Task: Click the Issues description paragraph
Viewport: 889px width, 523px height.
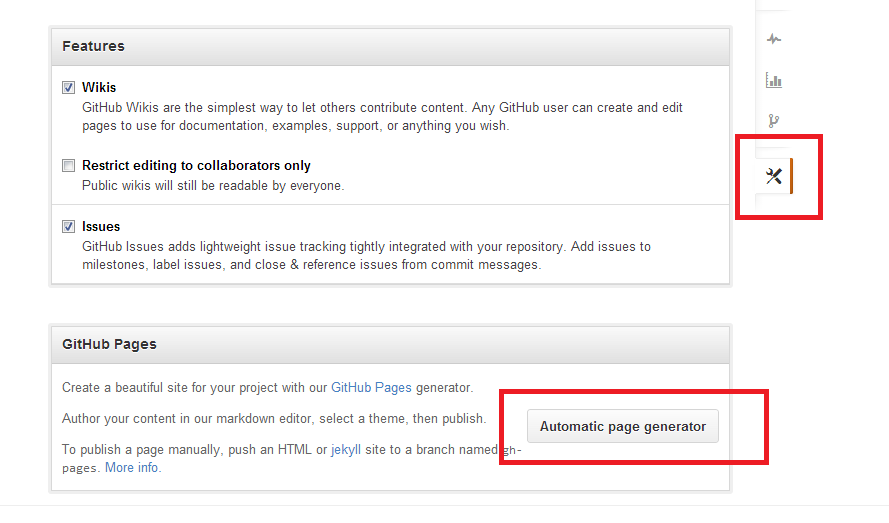Action: [366, 255]
